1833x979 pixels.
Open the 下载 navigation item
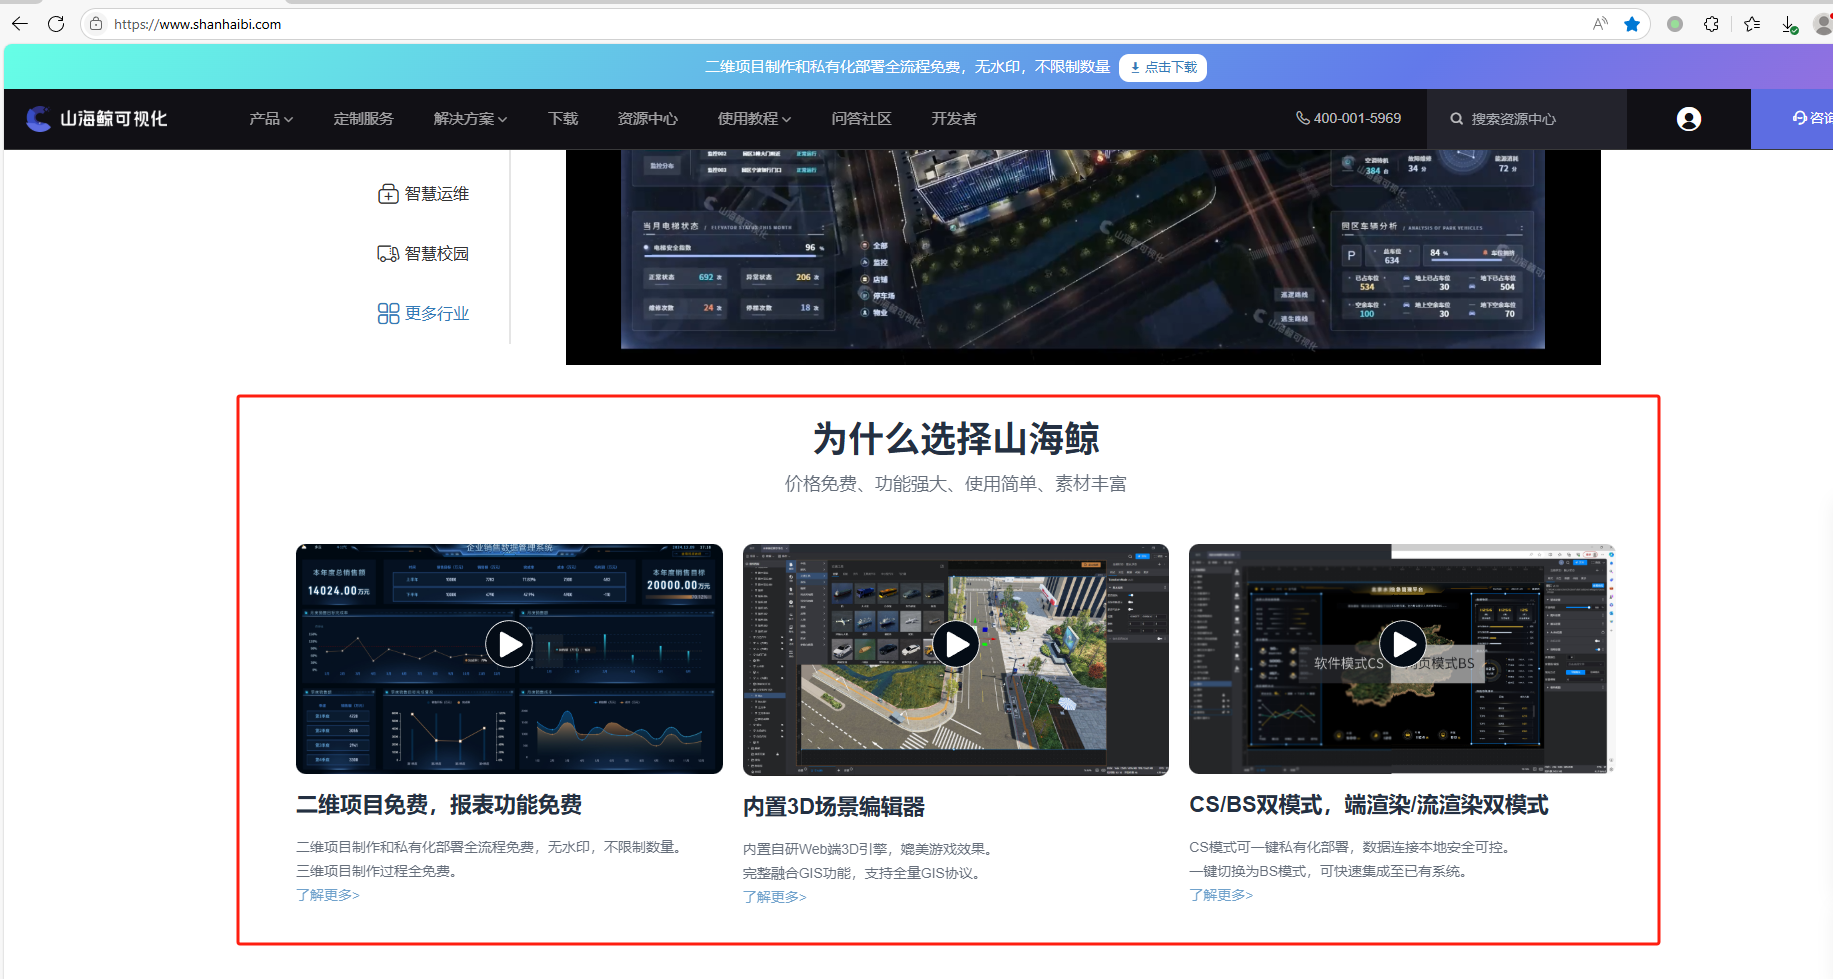[563, 119]
